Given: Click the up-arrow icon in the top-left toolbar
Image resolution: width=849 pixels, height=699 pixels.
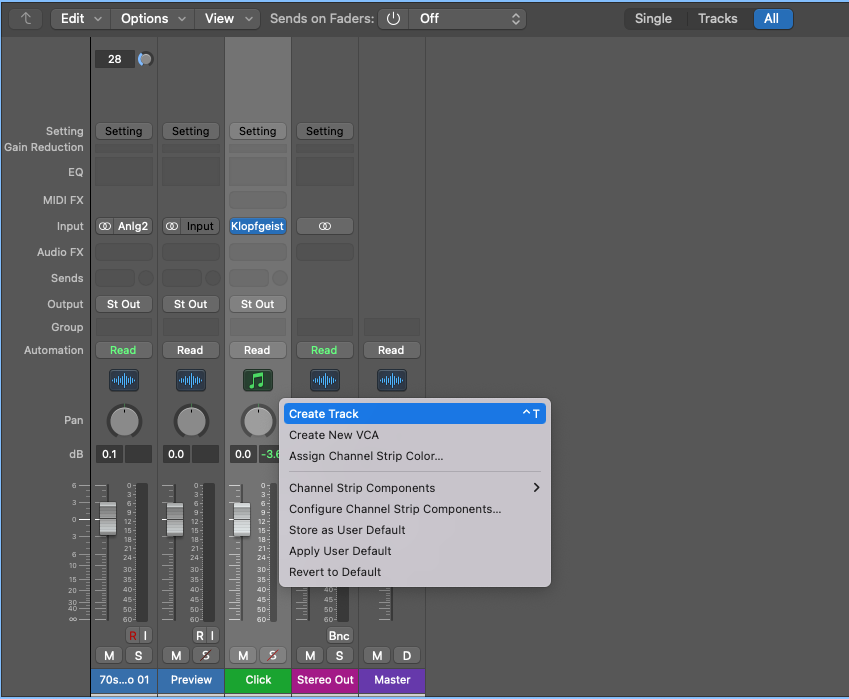Looking at the screenshot, I should tap(24, 18).
